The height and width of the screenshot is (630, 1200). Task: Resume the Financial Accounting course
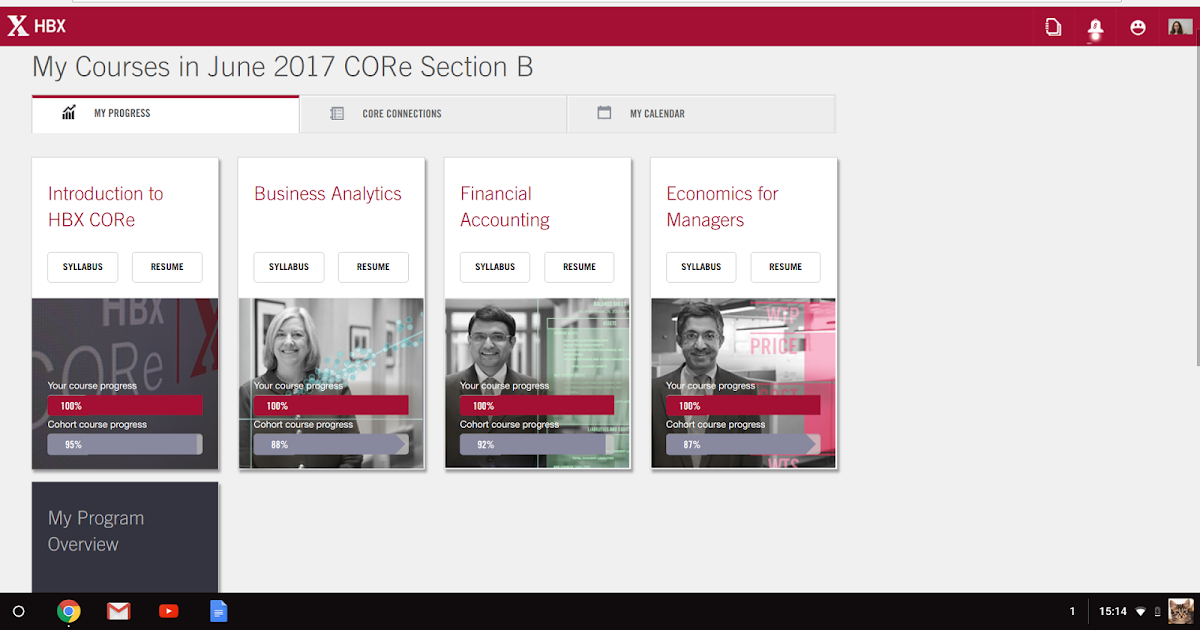[x=579, y=267]
